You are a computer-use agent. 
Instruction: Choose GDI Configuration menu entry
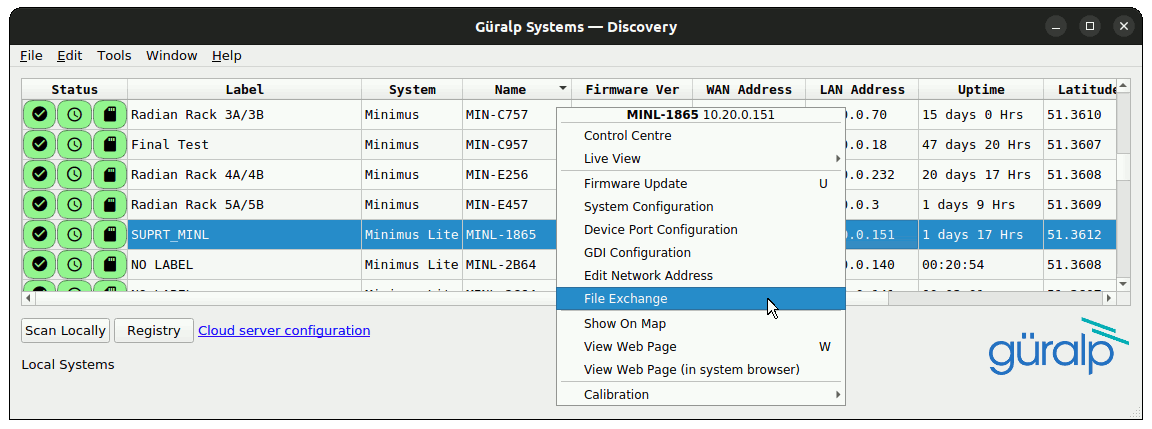[x=701, y=253]
